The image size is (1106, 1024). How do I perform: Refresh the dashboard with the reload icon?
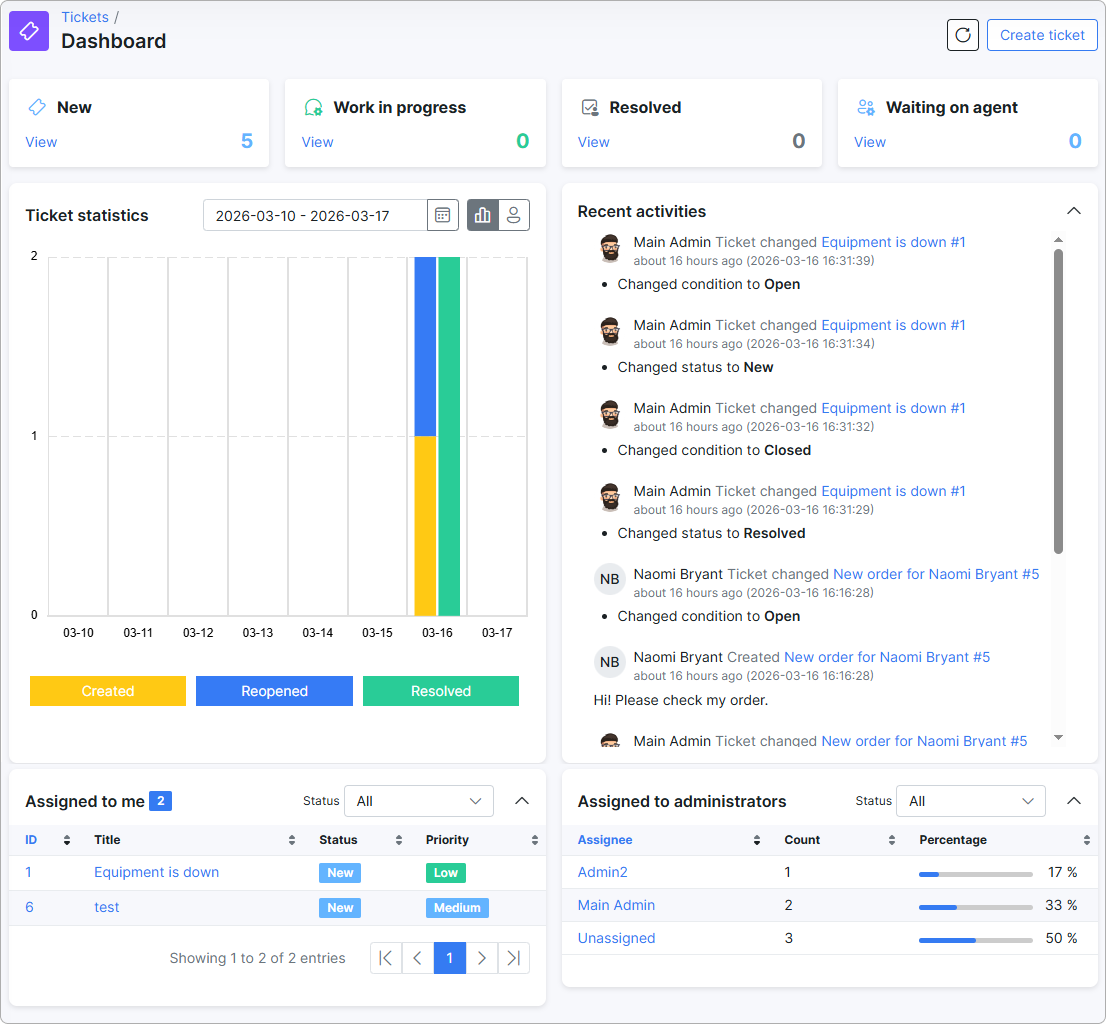click(962, 35)
